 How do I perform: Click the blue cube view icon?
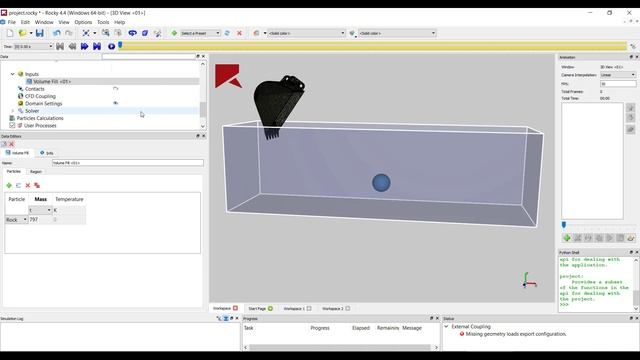(144, 33)
